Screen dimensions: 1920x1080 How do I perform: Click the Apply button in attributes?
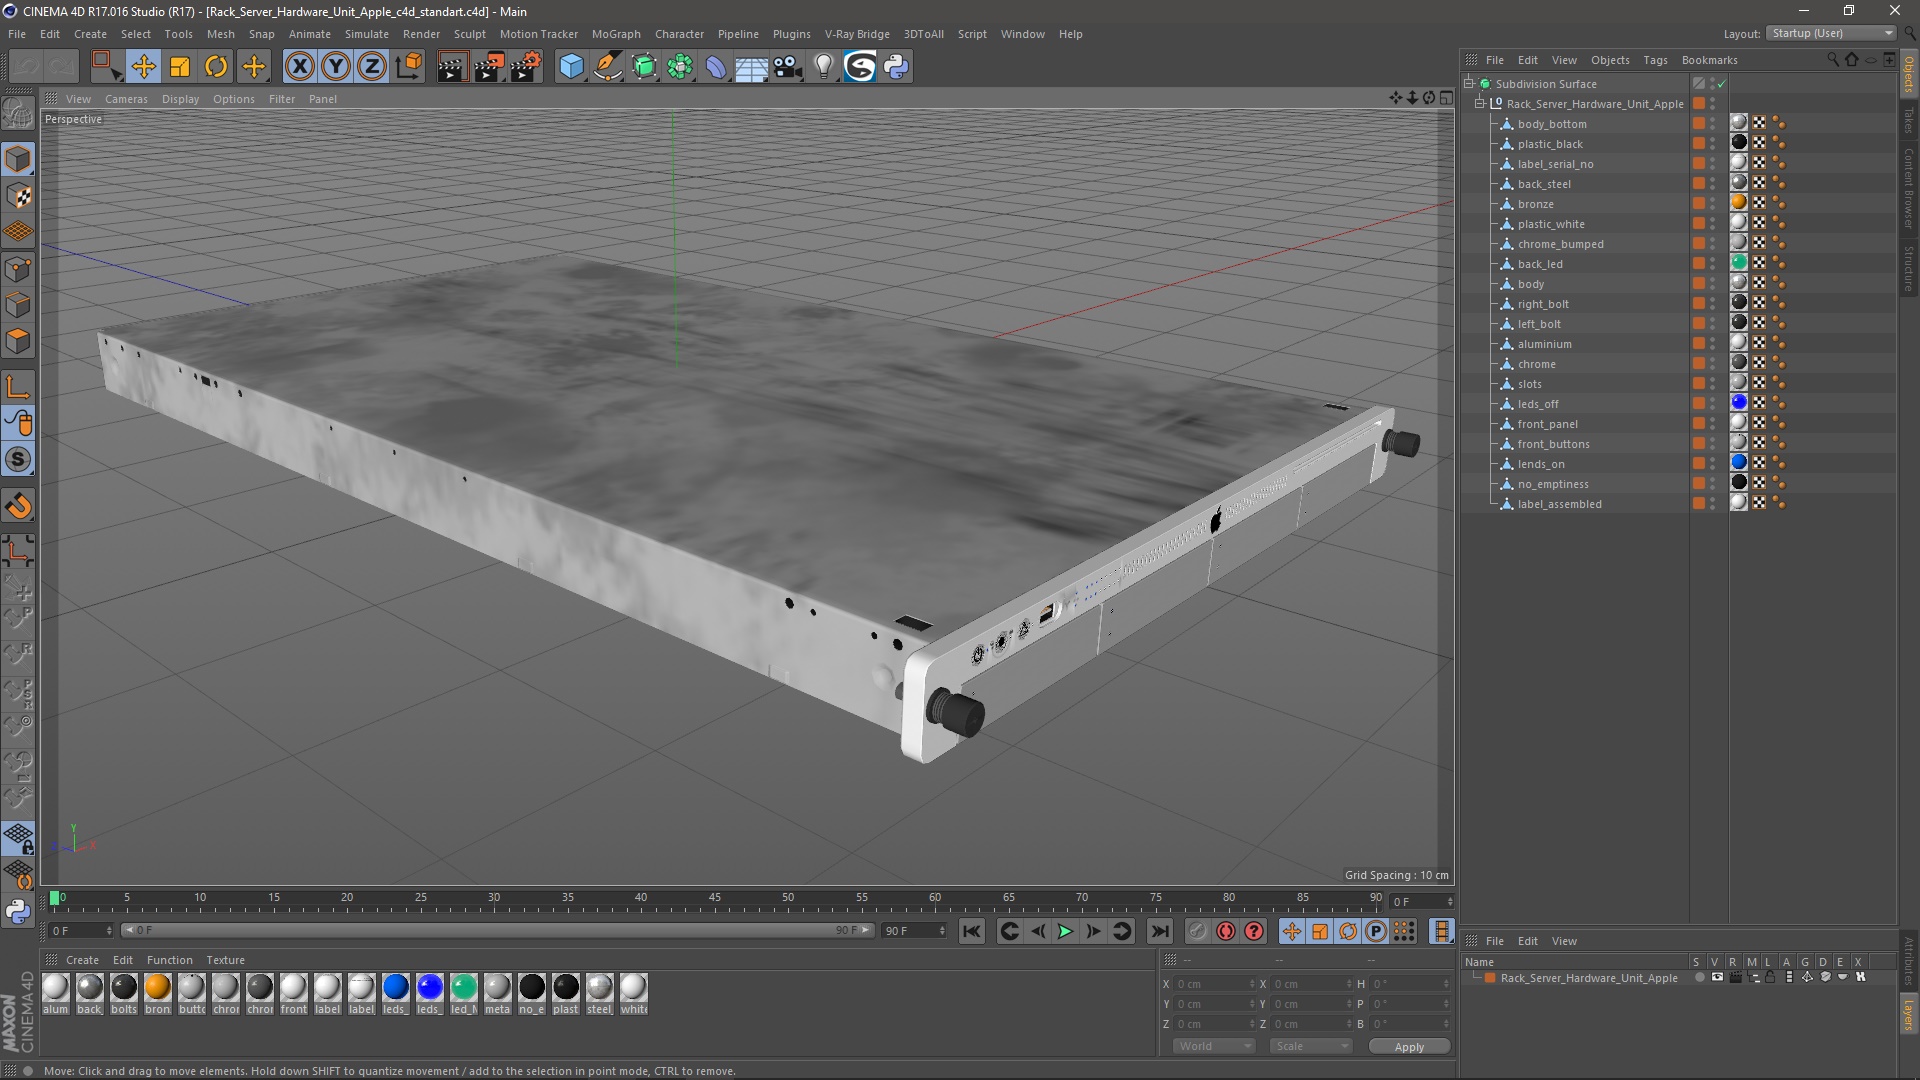tap(1408, 1046)
